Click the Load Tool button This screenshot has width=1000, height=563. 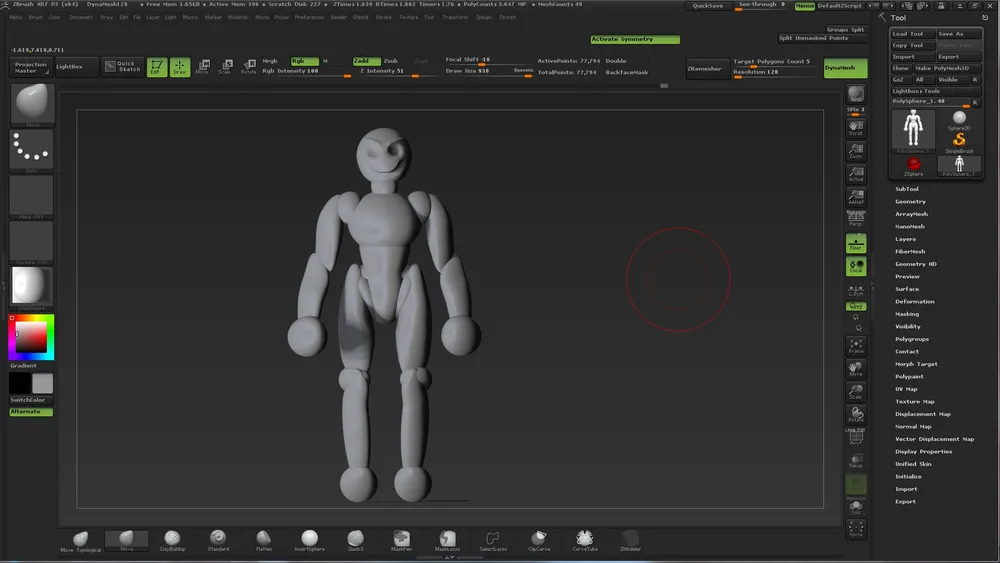tap(908, 34)
